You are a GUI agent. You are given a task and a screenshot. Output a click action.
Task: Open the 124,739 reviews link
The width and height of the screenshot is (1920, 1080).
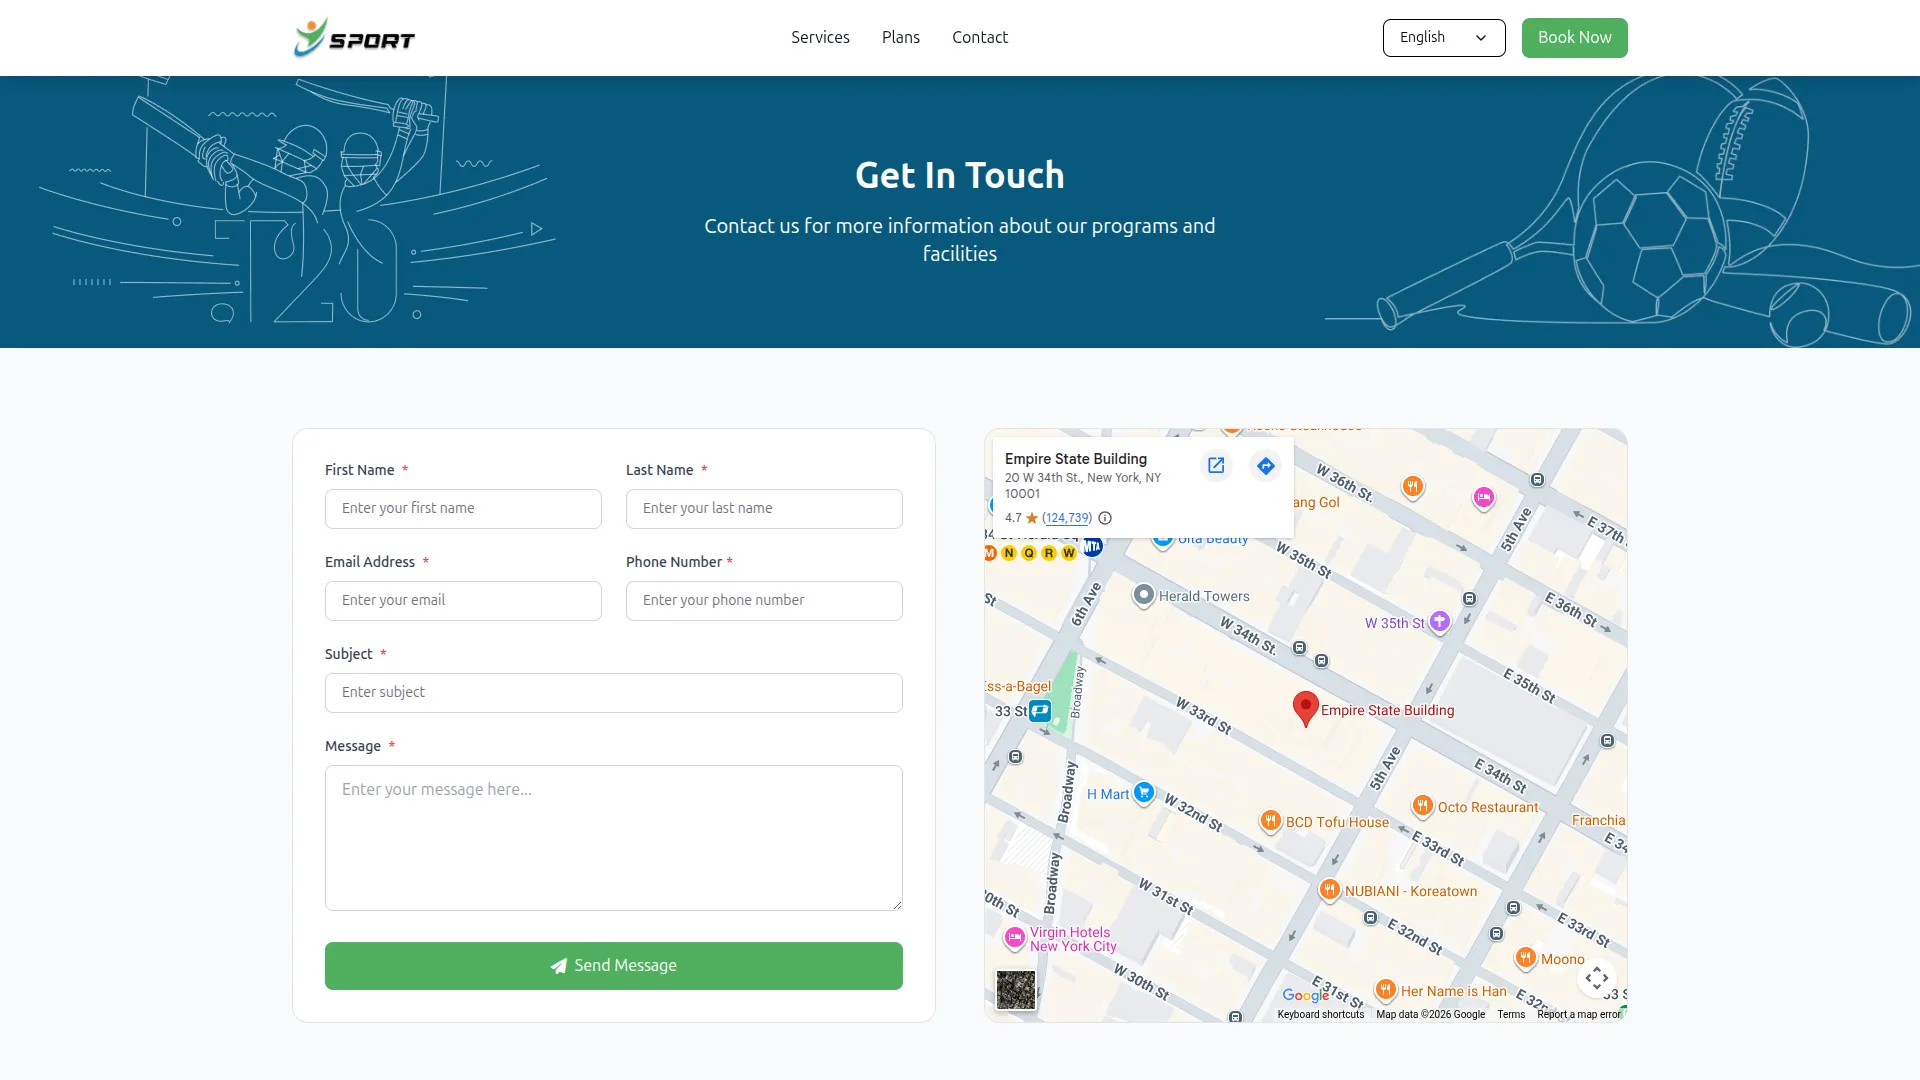tap(1067, 518)
